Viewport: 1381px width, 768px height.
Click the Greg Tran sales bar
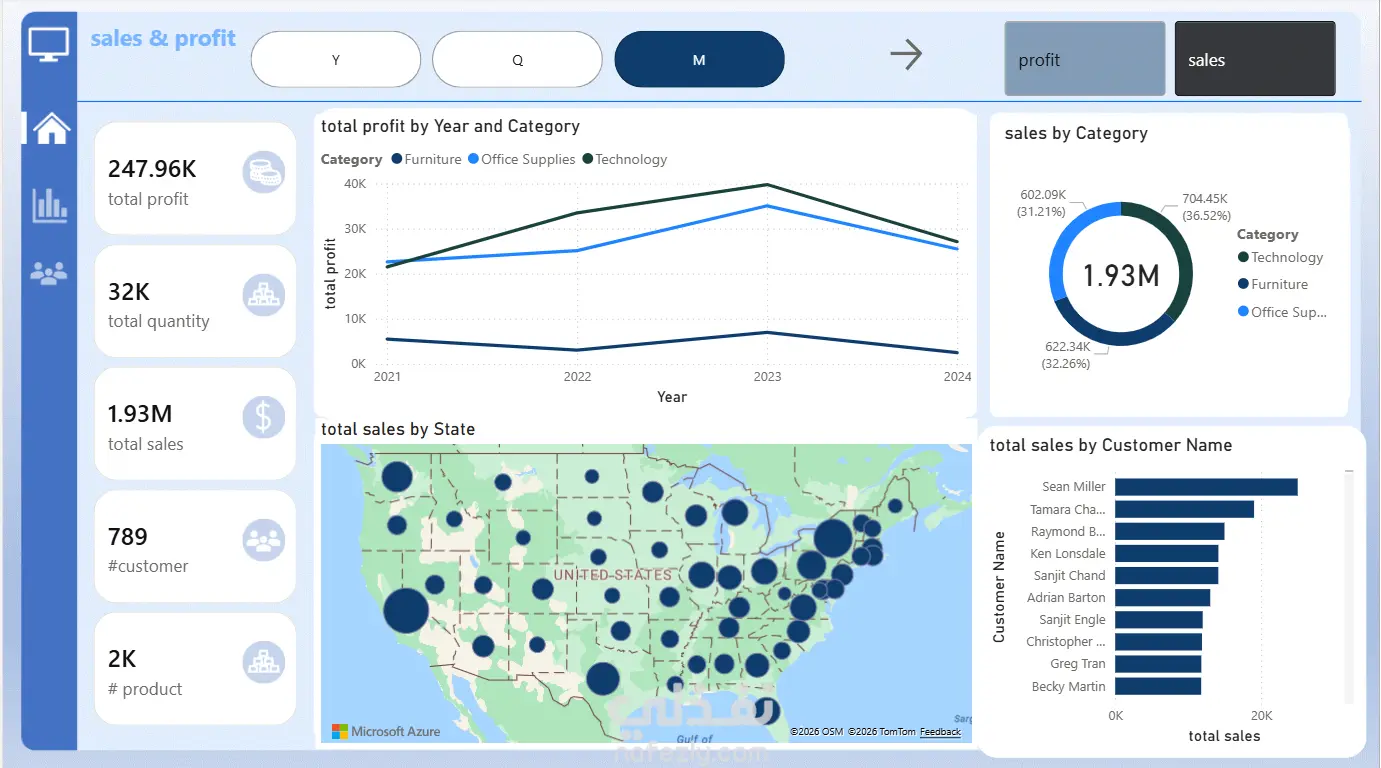click(1158, 664)
